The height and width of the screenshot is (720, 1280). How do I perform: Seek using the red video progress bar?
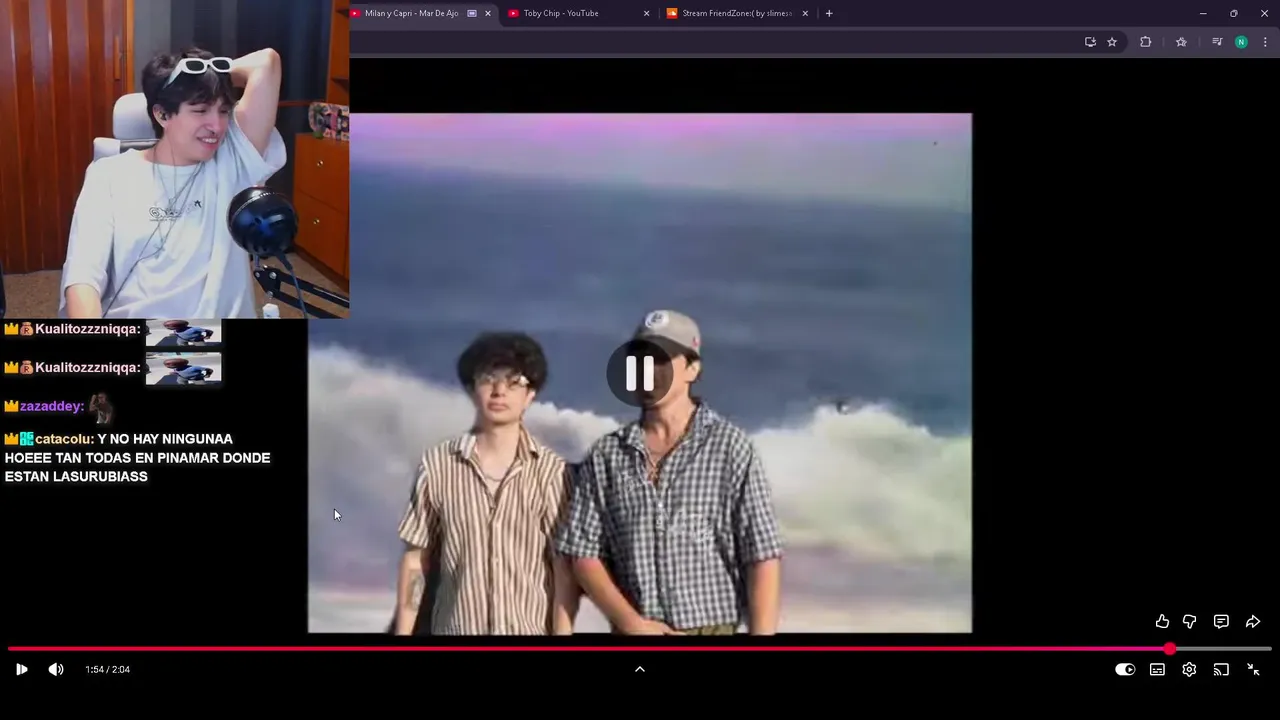pyautogui.click(x=640, y=649)
